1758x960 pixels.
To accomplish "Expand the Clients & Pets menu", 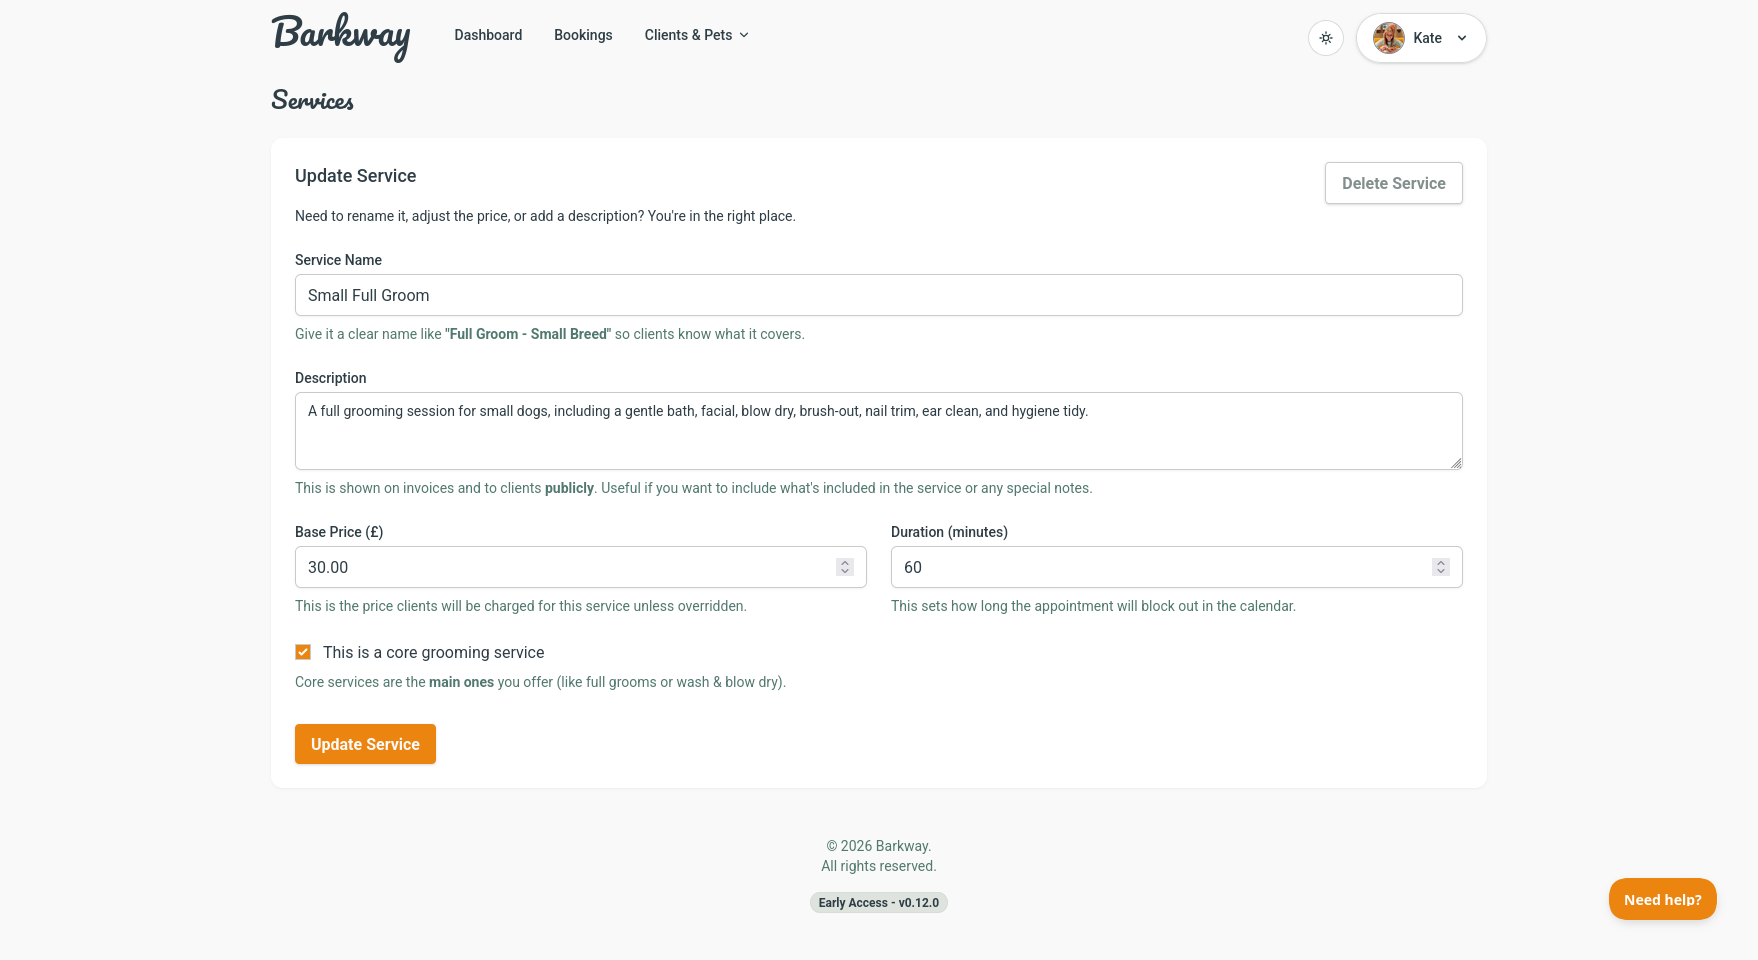I will pyautogui.click(x=696, y=35).
